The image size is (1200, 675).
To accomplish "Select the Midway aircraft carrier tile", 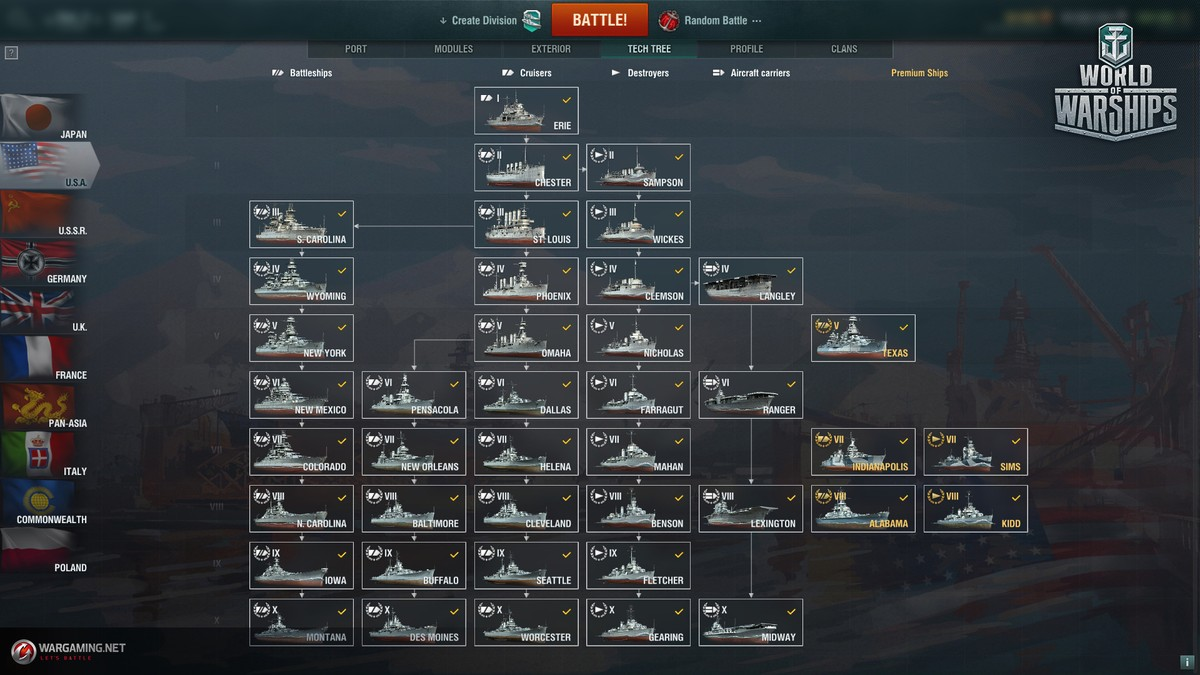I will [x=751, y=622].
